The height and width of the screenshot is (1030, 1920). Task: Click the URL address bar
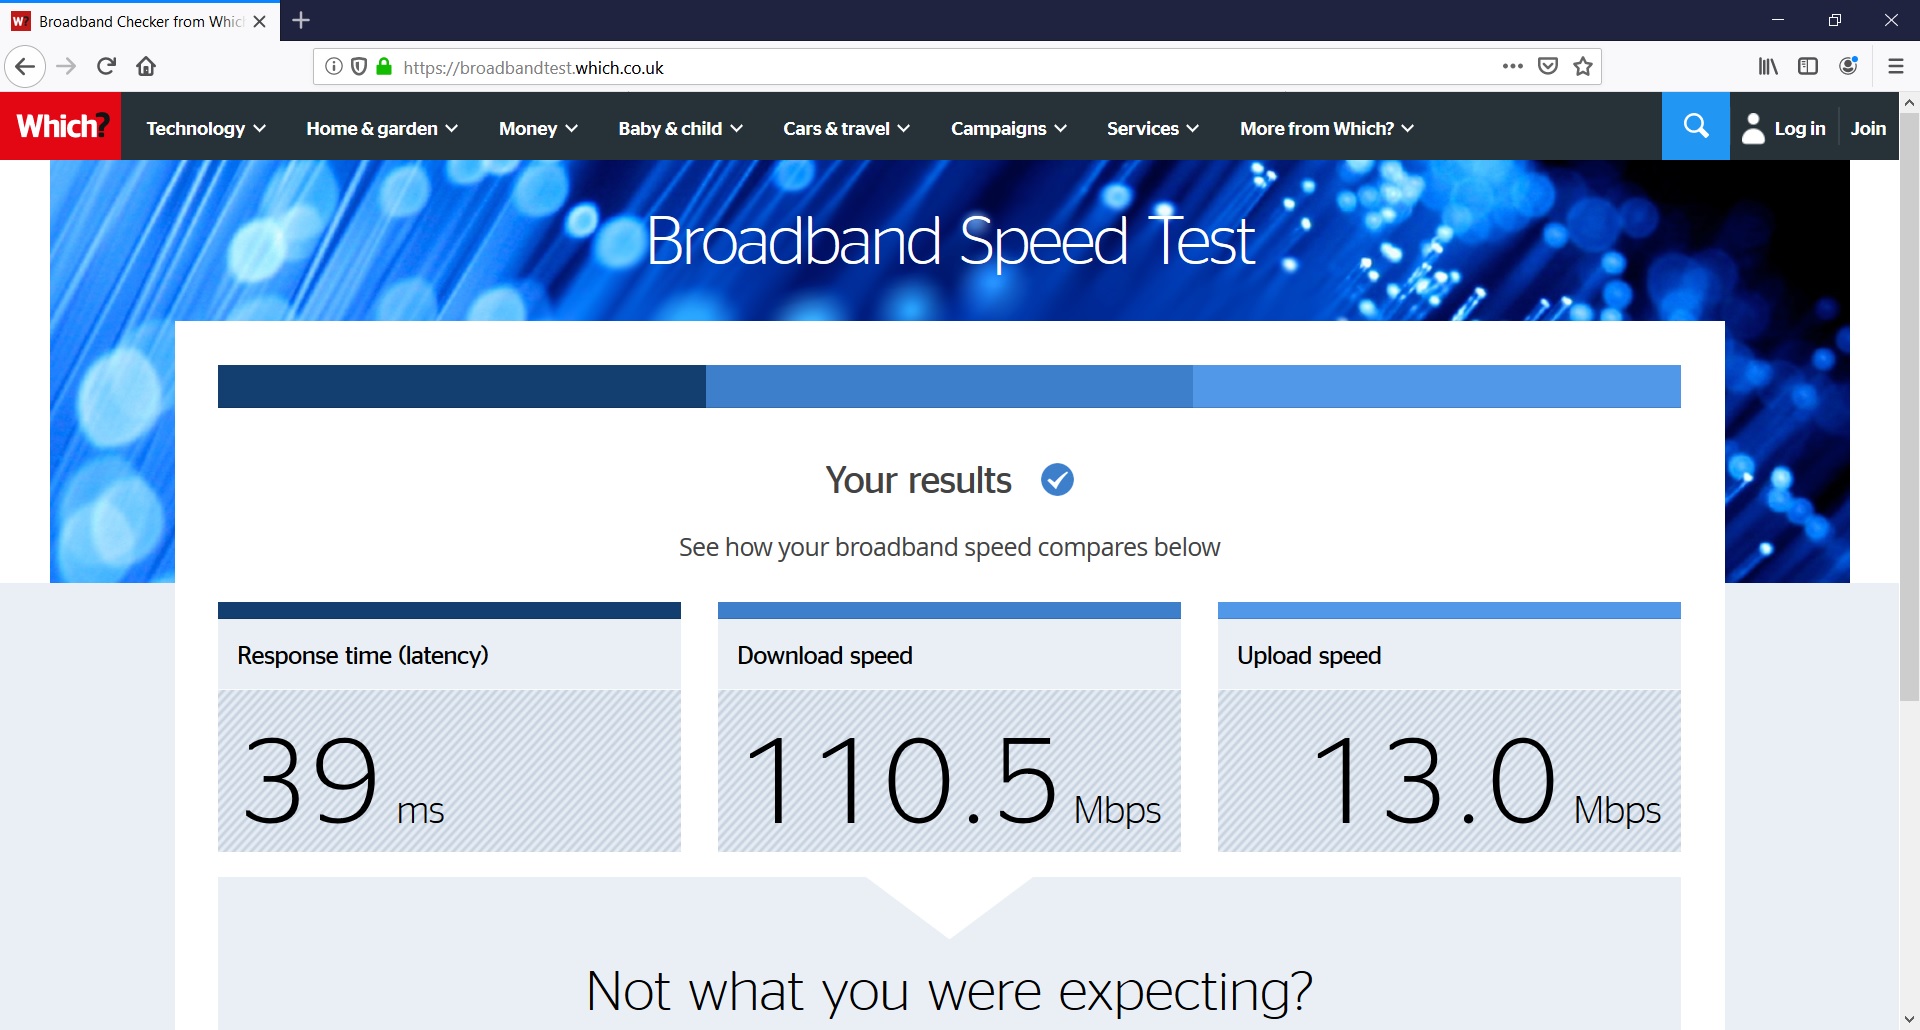tap(900, 67)
